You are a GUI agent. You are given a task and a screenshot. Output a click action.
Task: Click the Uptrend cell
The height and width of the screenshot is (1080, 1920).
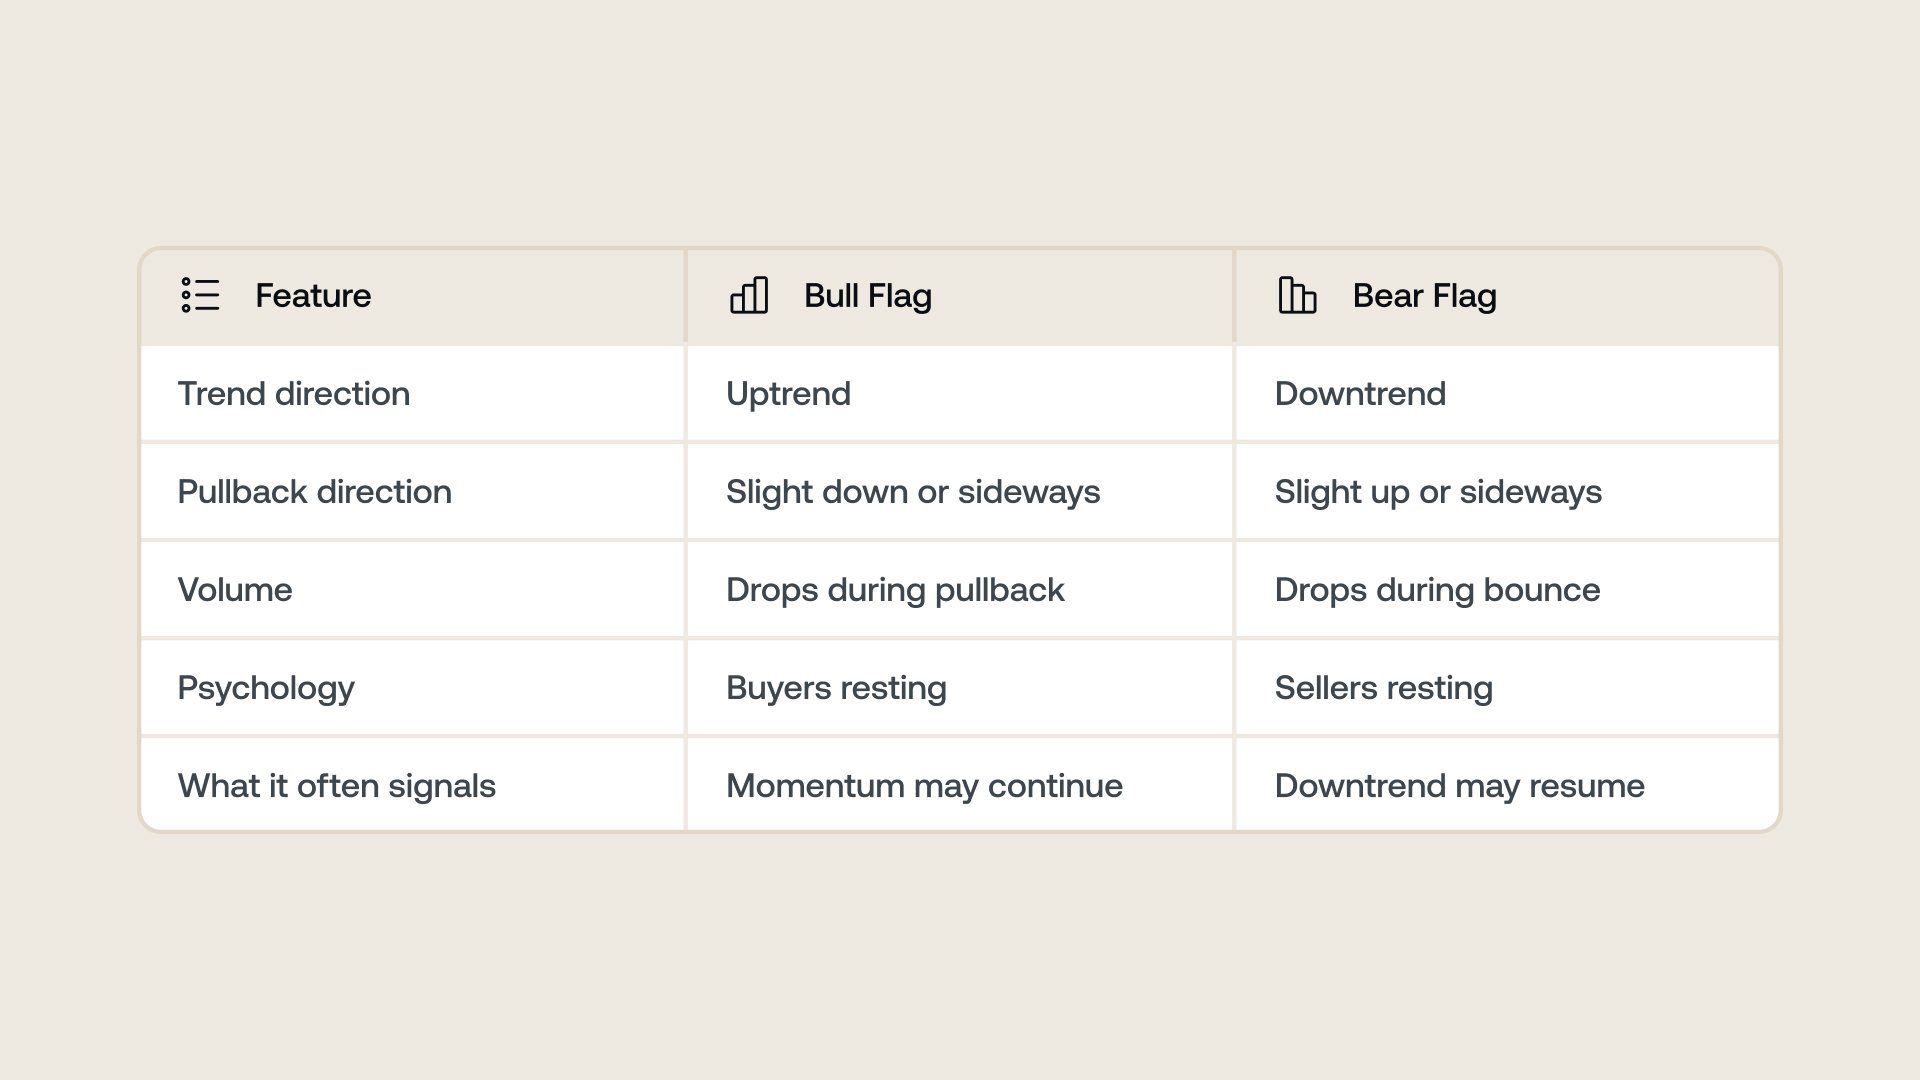click(788, 393)
